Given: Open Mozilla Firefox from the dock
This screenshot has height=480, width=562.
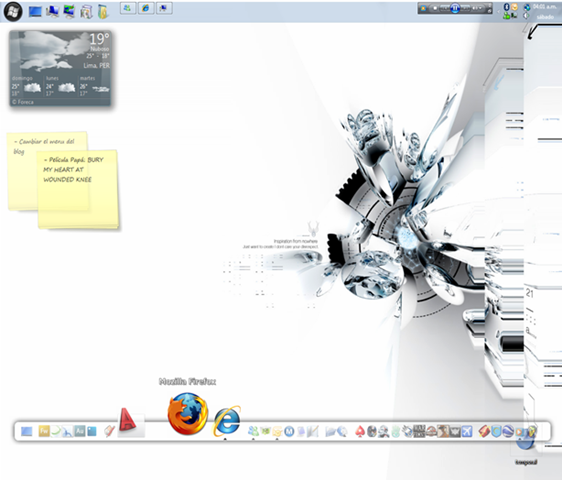Looking at the screenshot, I should click(187, 413).
